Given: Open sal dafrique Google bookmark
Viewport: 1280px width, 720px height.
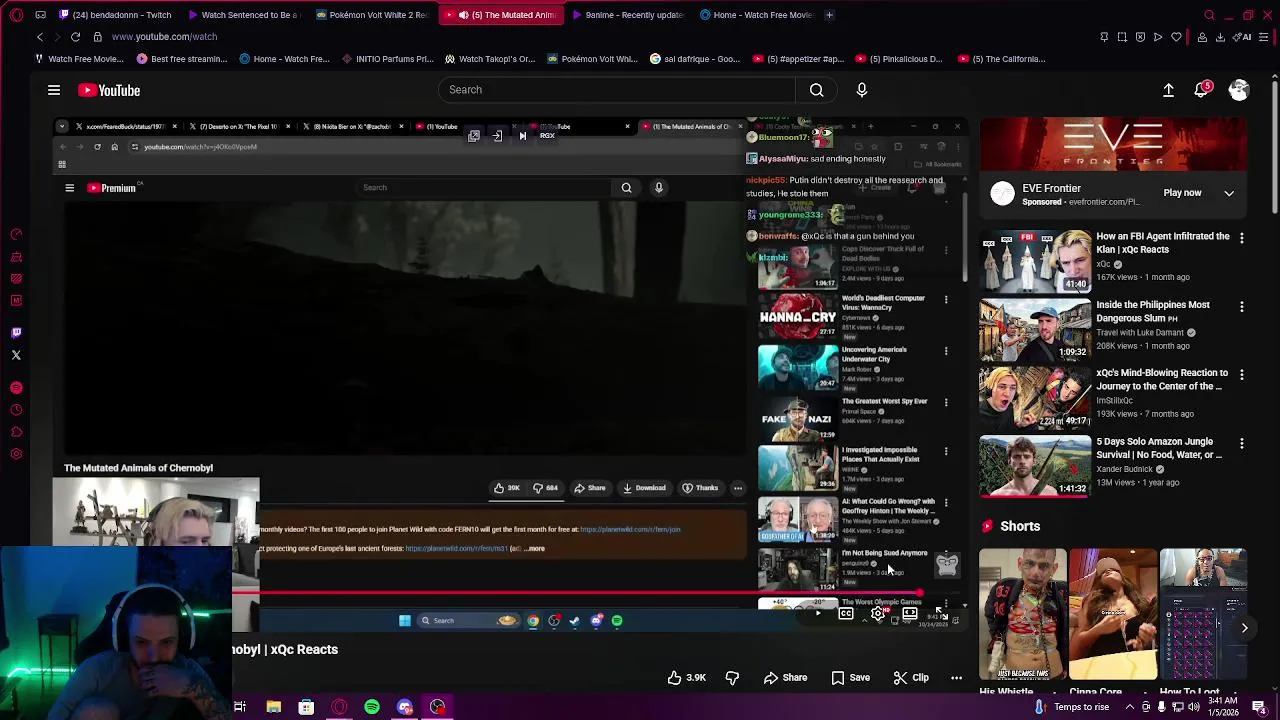Looking at the screenshot, I should click(x=694, y=59).
